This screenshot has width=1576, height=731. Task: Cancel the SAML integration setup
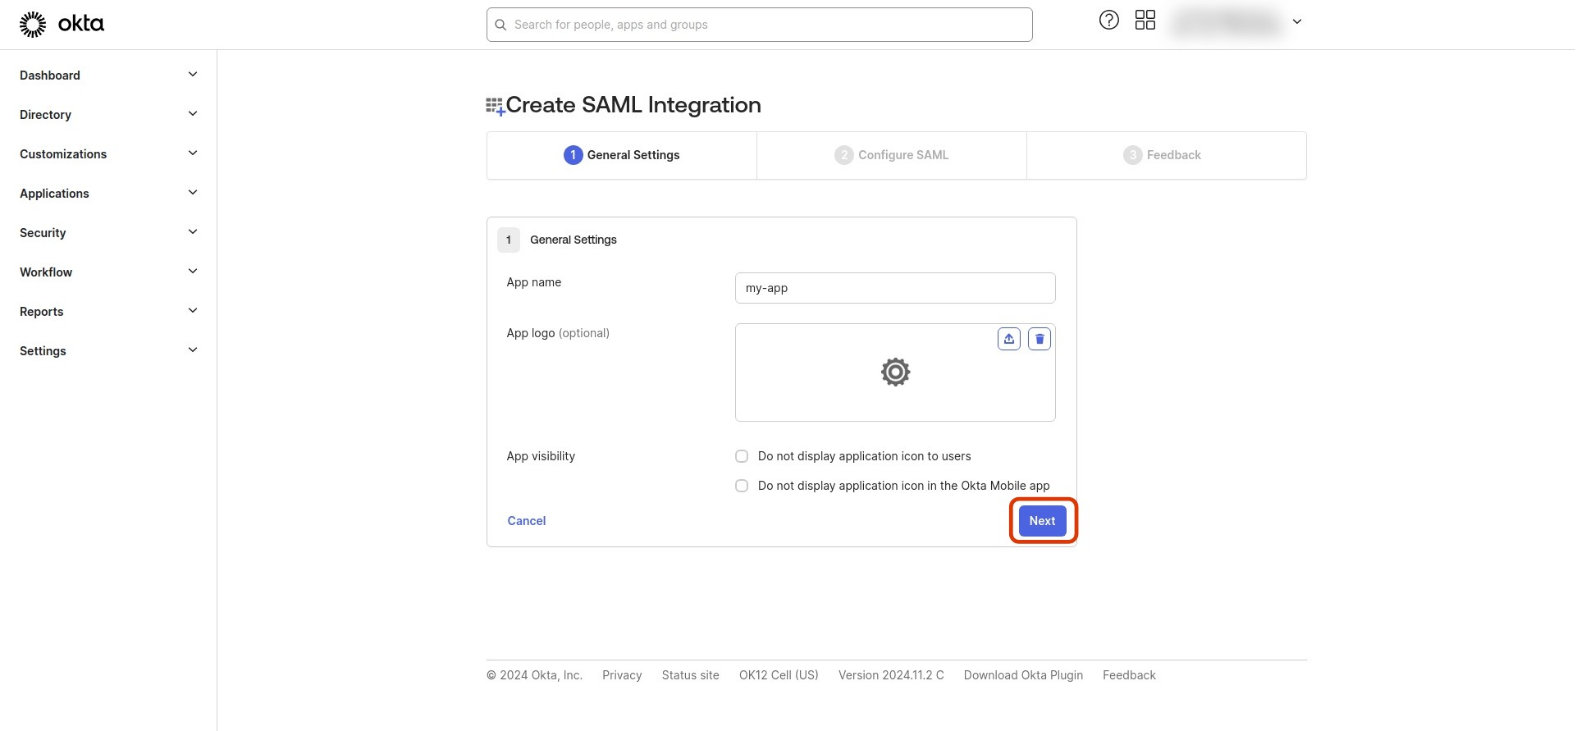526,521
